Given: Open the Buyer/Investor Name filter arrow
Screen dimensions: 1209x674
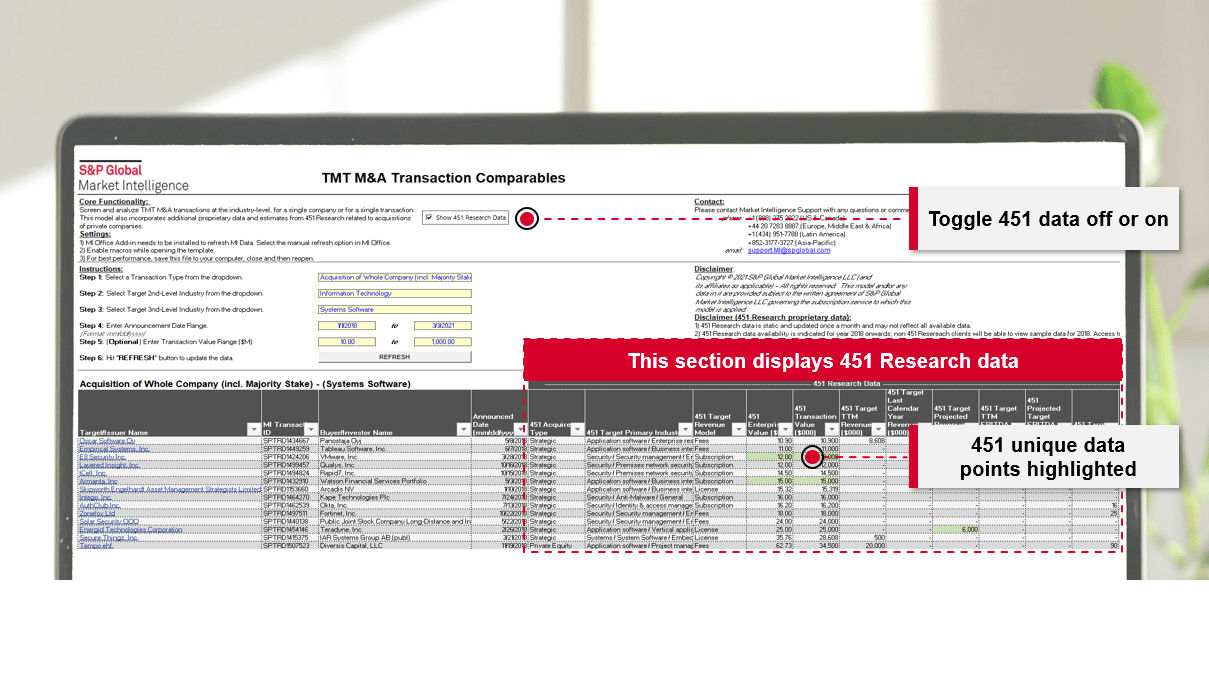Looking at the screenshot, I should point(464,429).
